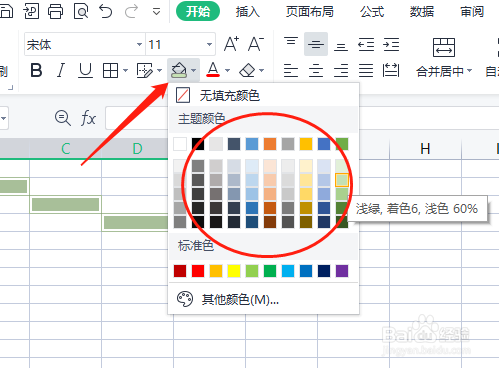
Task: Expand the draw border dropdown arrow
Action: pyautogui.click(x=159, y=70)
